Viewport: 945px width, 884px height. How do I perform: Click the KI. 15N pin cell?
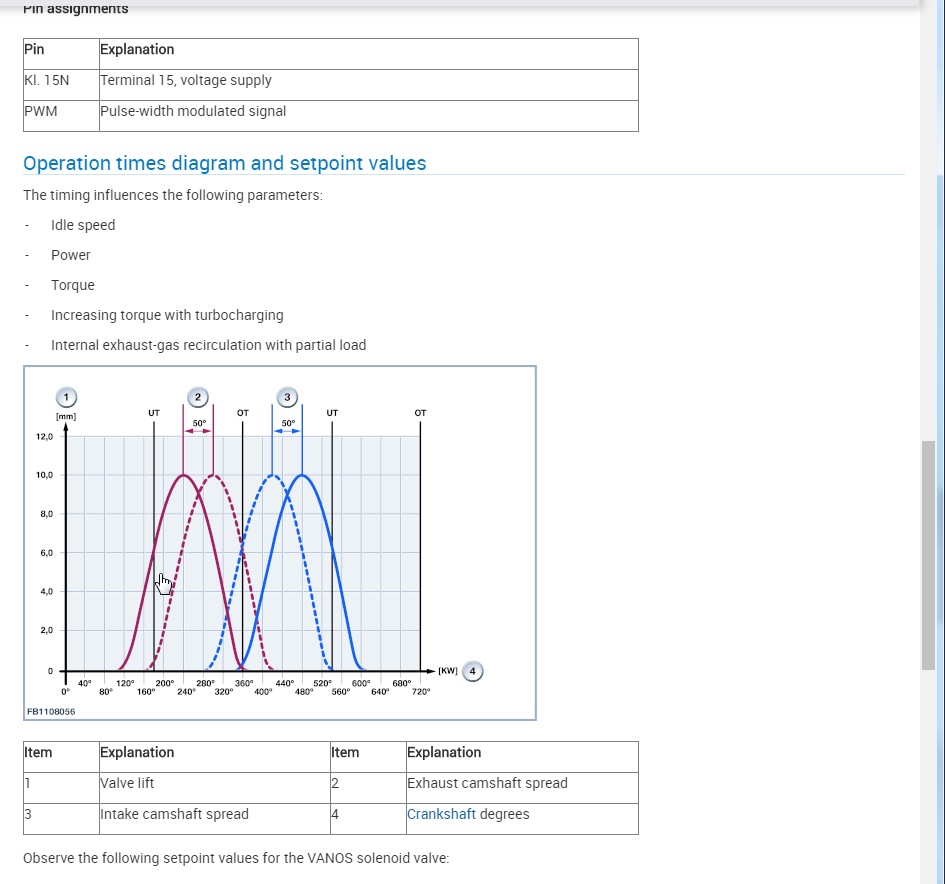tap(47, 80)
